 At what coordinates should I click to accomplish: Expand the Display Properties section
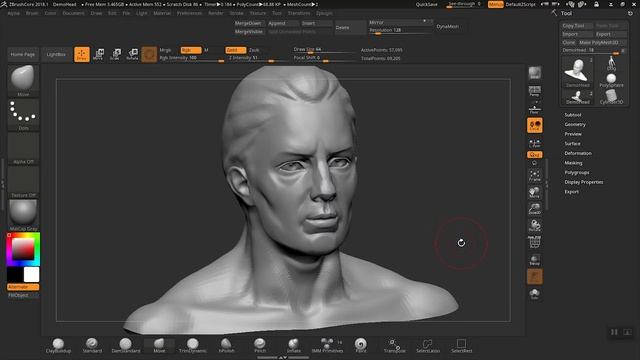(x=584, y=182)
